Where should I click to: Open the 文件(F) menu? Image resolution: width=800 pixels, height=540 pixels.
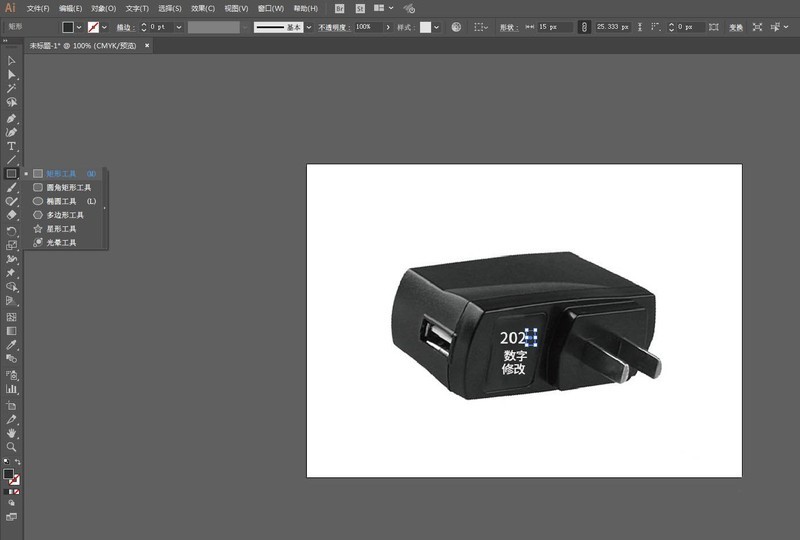(x=38, y=8)
